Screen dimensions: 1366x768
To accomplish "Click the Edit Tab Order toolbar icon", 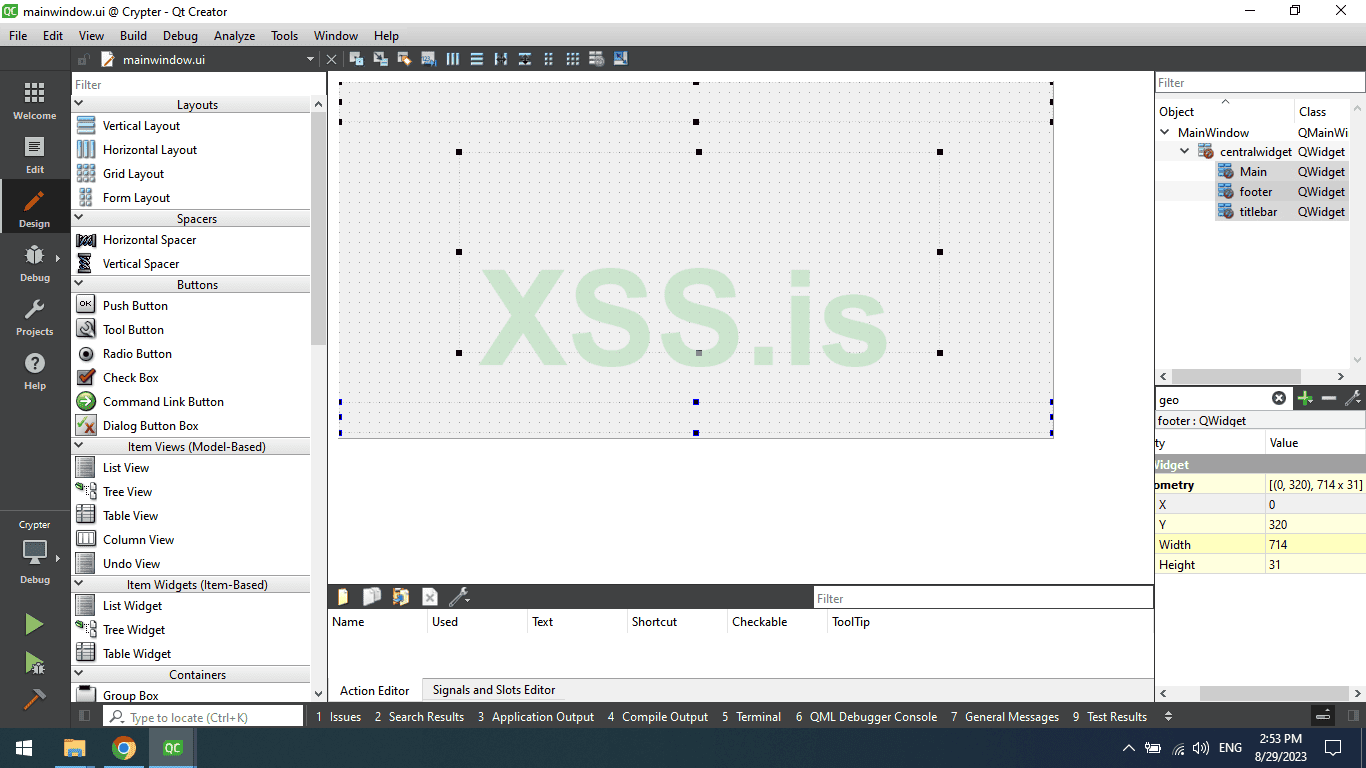I will pyautogui.click(x=428, y=58).
